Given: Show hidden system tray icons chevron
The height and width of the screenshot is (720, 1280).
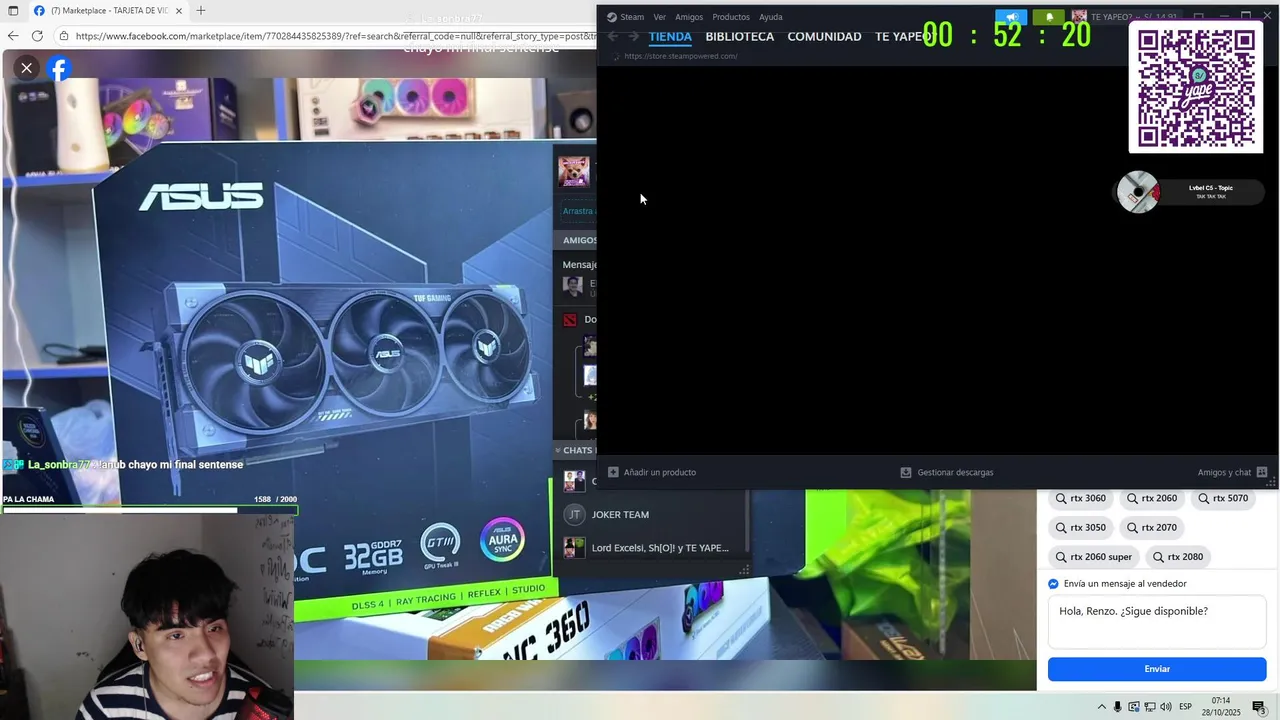Looking at the screenshot, I should point(1102,707).
